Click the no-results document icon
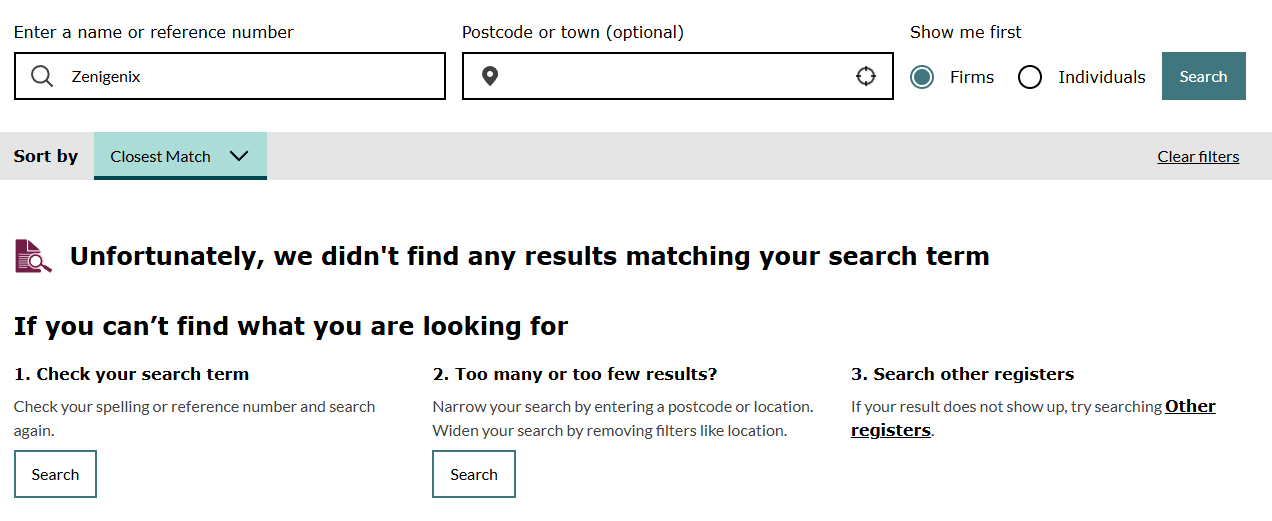This screenshot has height=521, width=1272. point(33,256)
